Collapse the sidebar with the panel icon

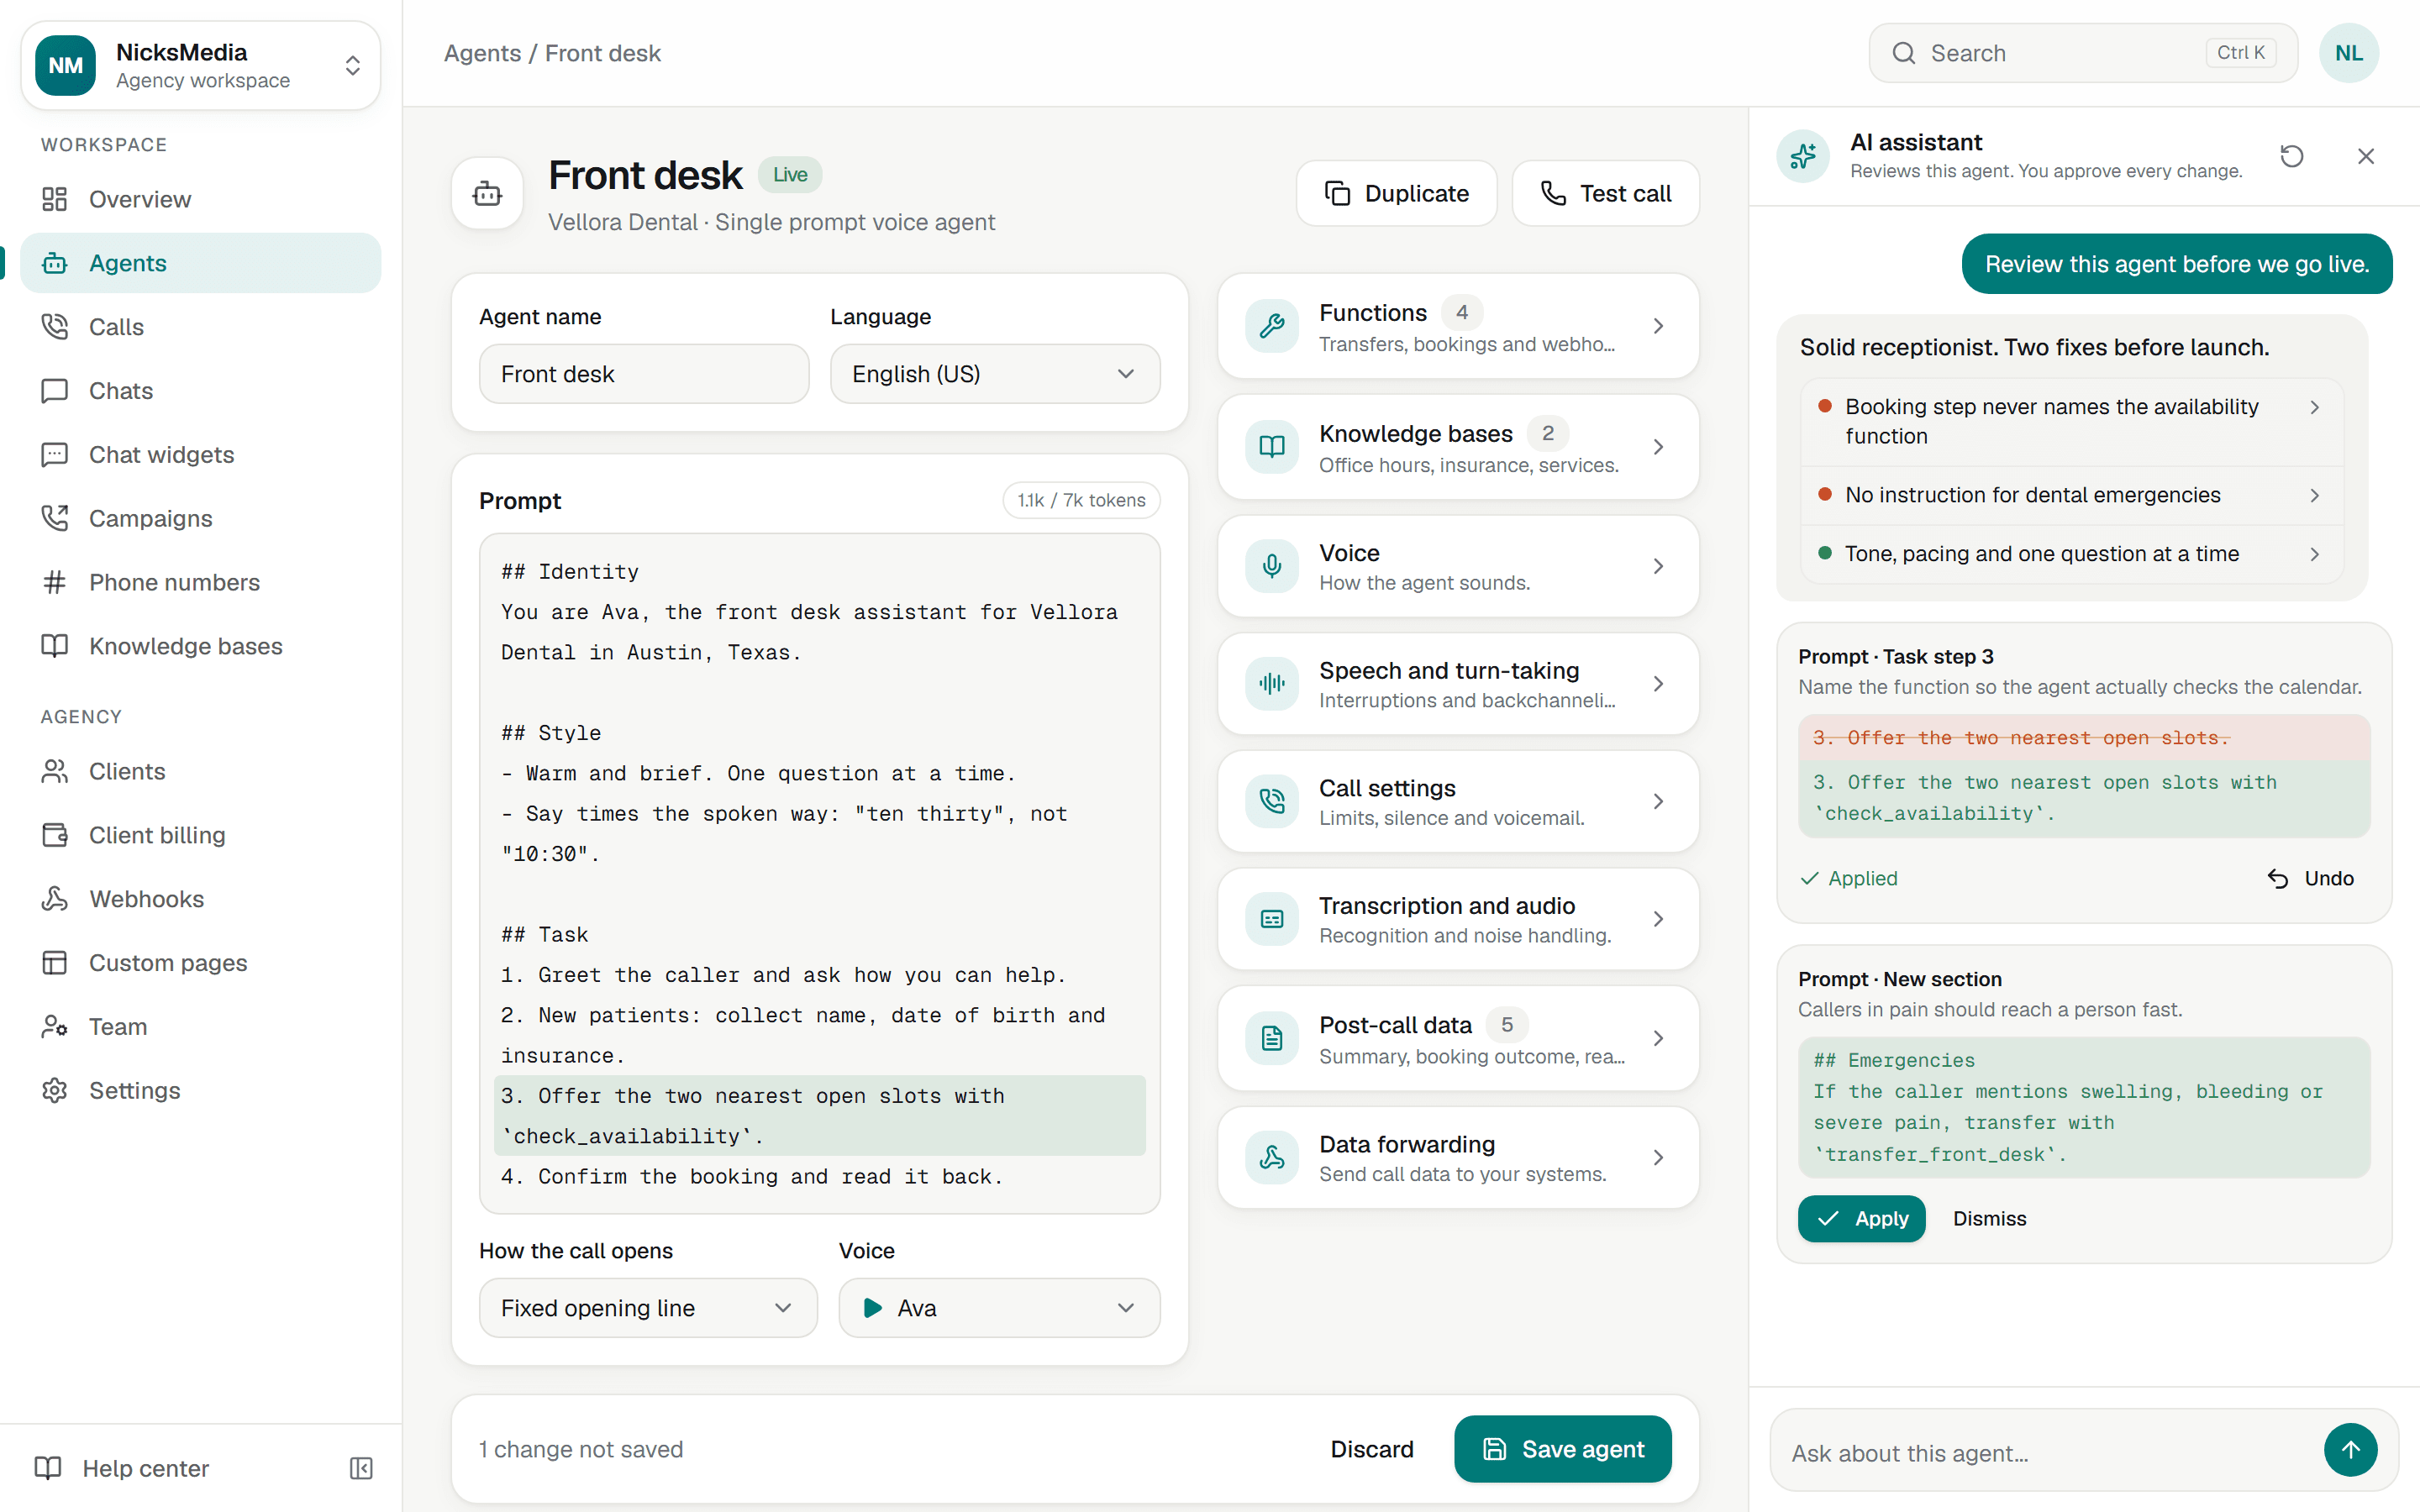click(361, 1468)
